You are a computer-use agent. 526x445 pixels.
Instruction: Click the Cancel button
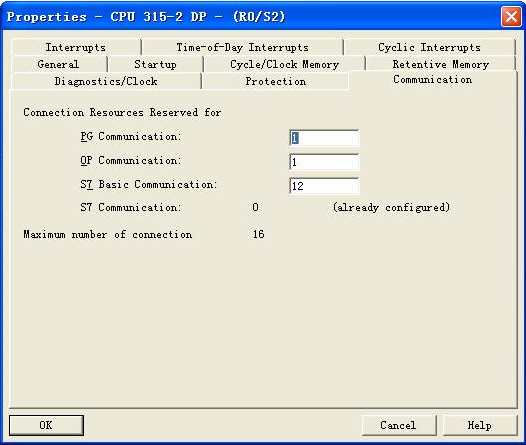[399, 425]
